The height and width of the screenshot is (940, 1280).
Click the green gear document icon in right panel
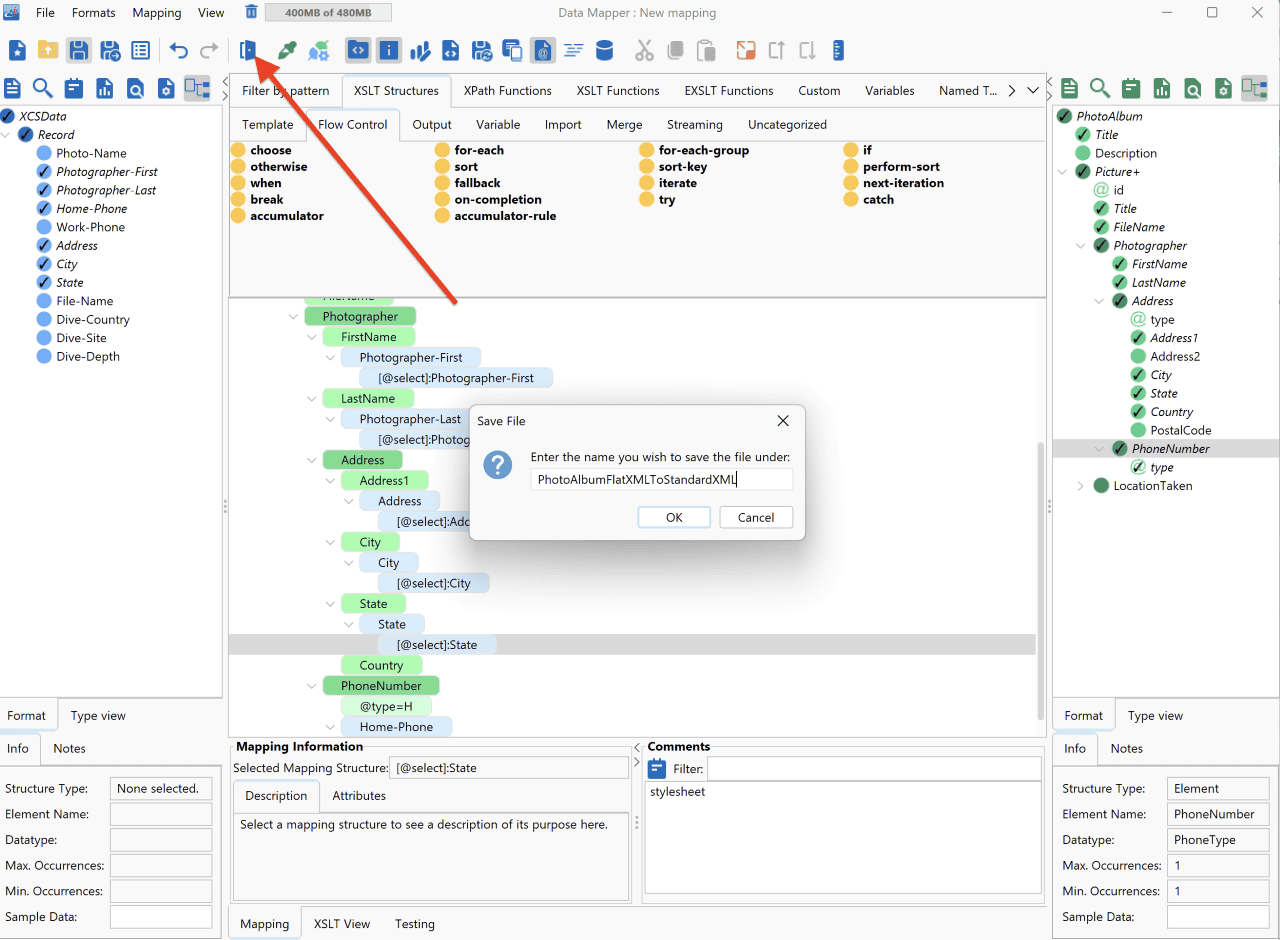click(x=1223, y=88)
